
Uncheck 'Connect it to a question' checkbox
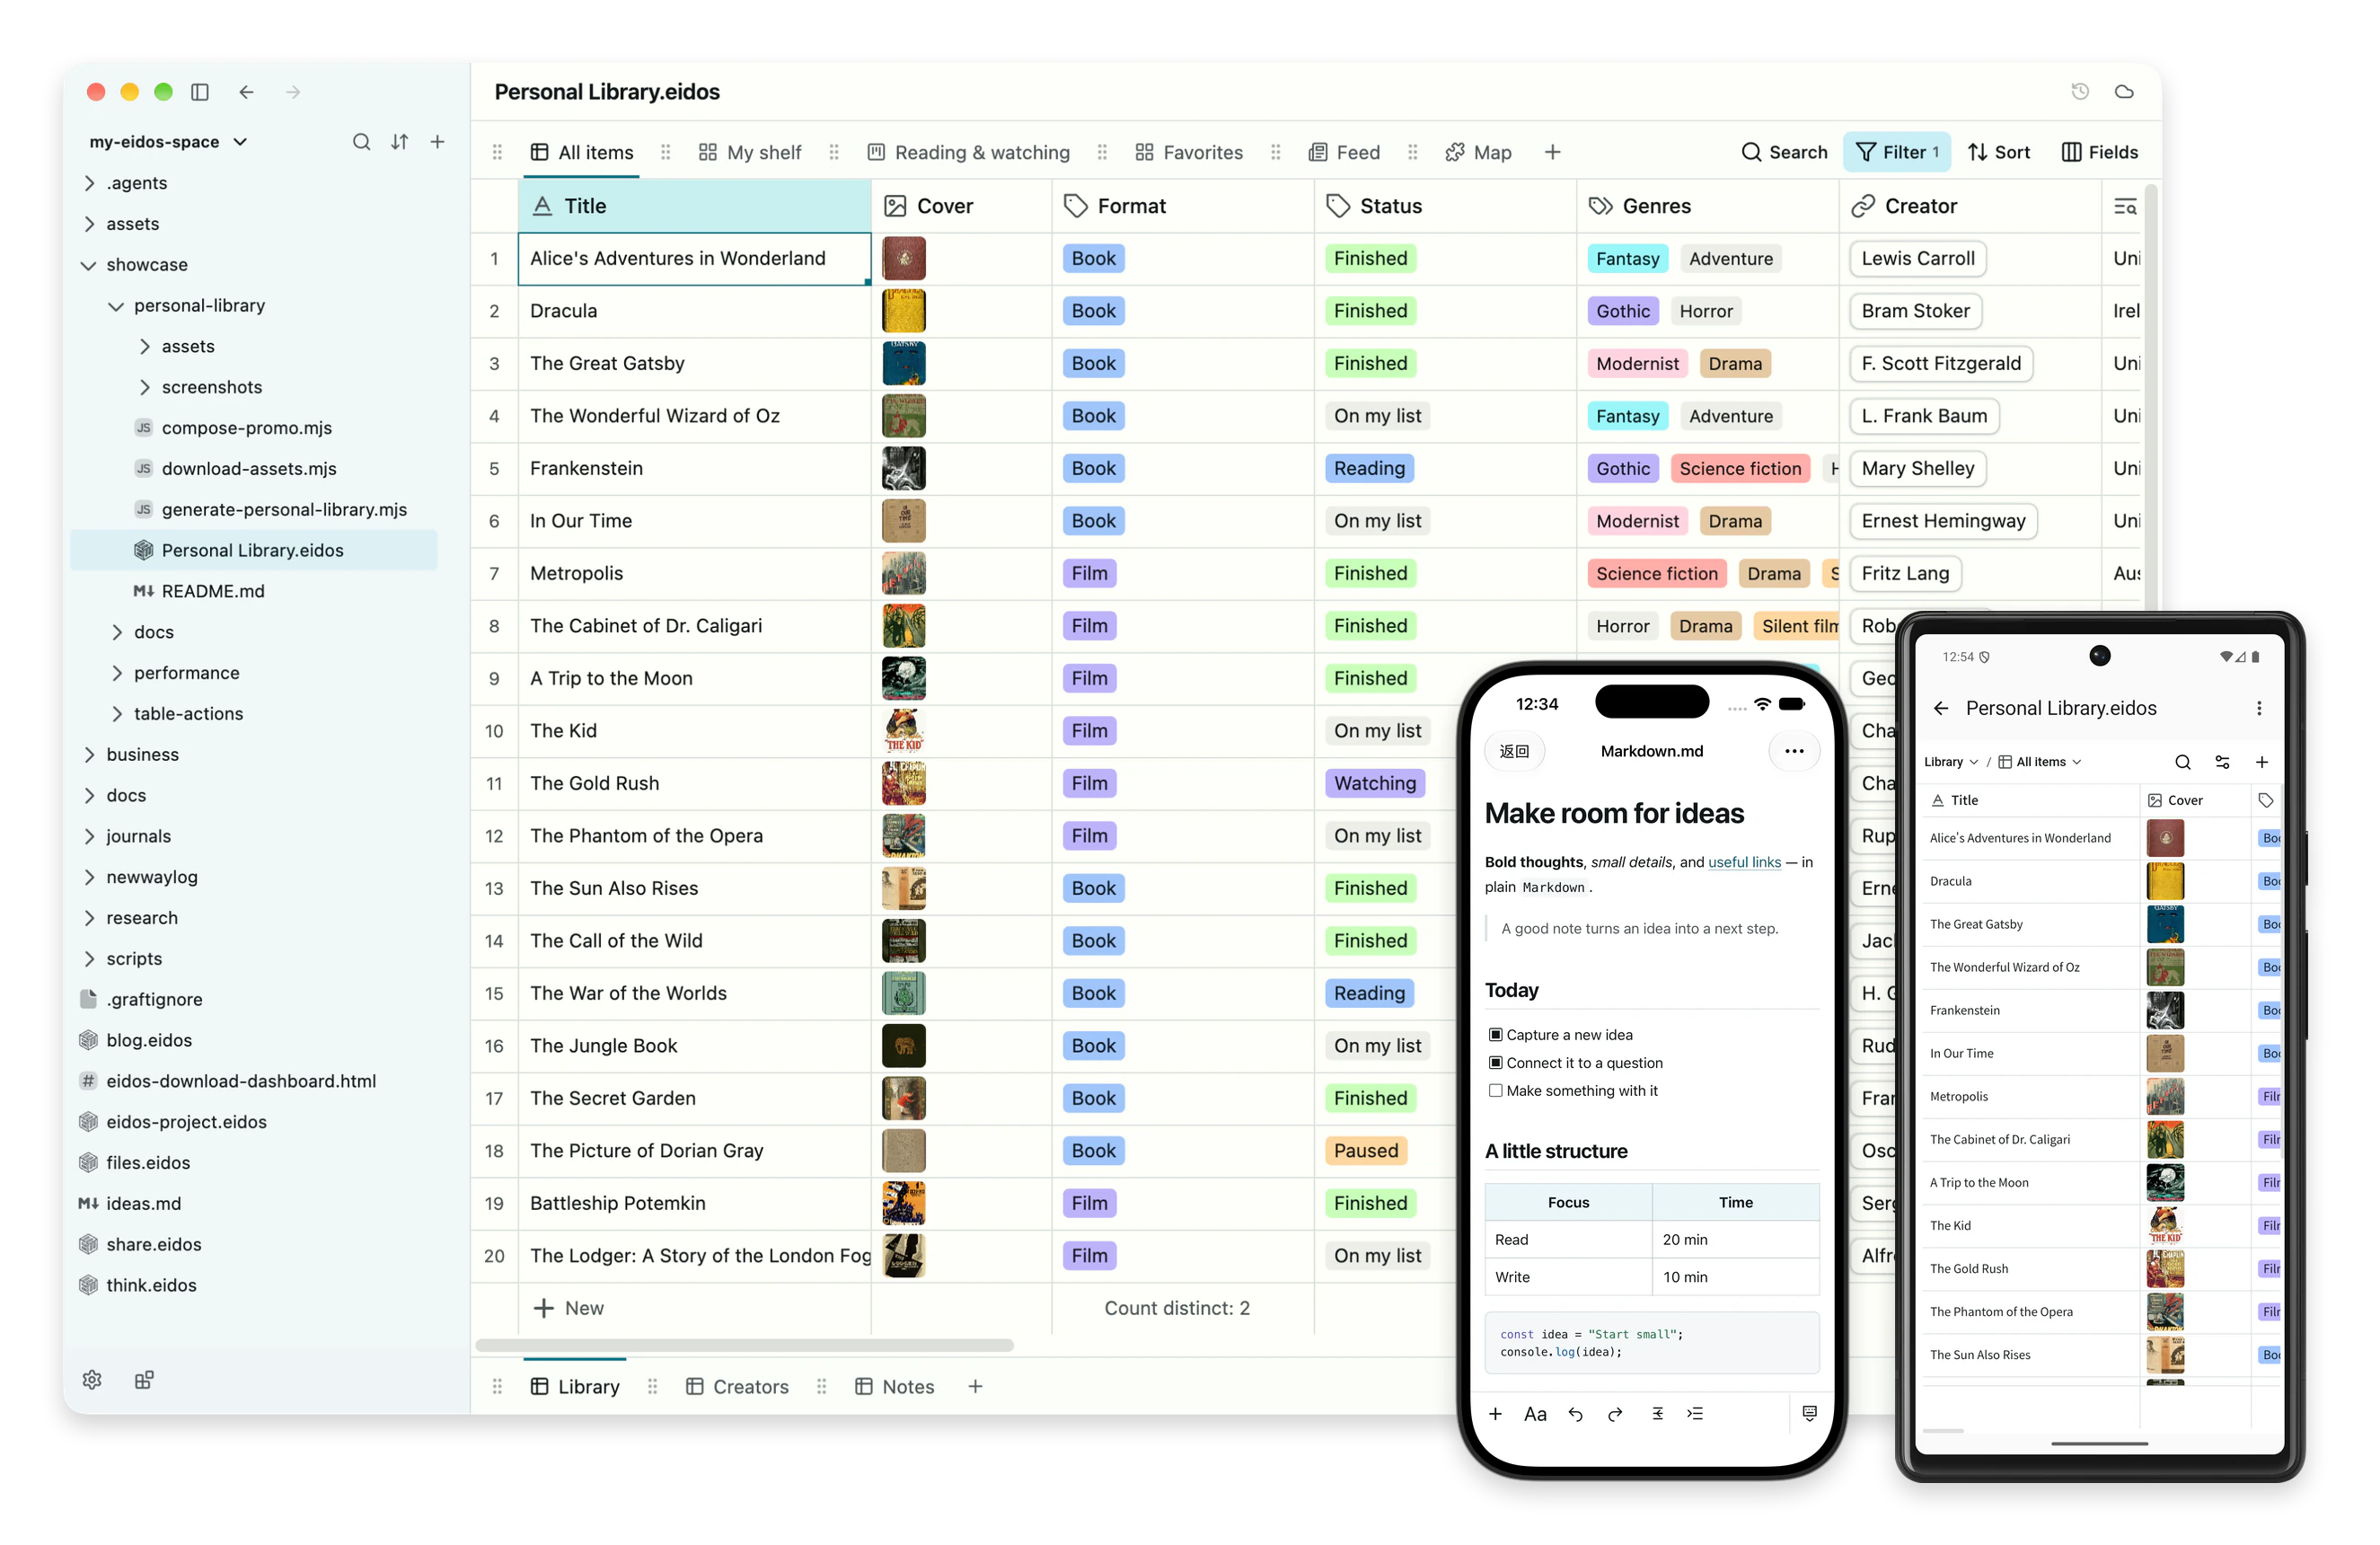(x=1495, y=1062)
